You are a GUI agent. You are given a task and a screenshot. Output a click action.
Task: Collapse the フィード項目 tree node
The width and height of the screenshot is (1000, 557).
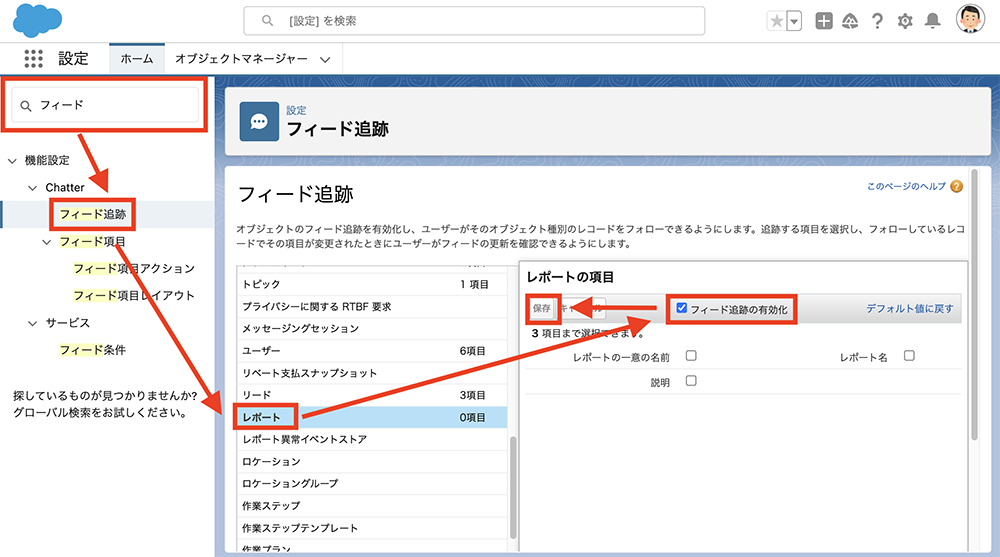tap(47, 242)
